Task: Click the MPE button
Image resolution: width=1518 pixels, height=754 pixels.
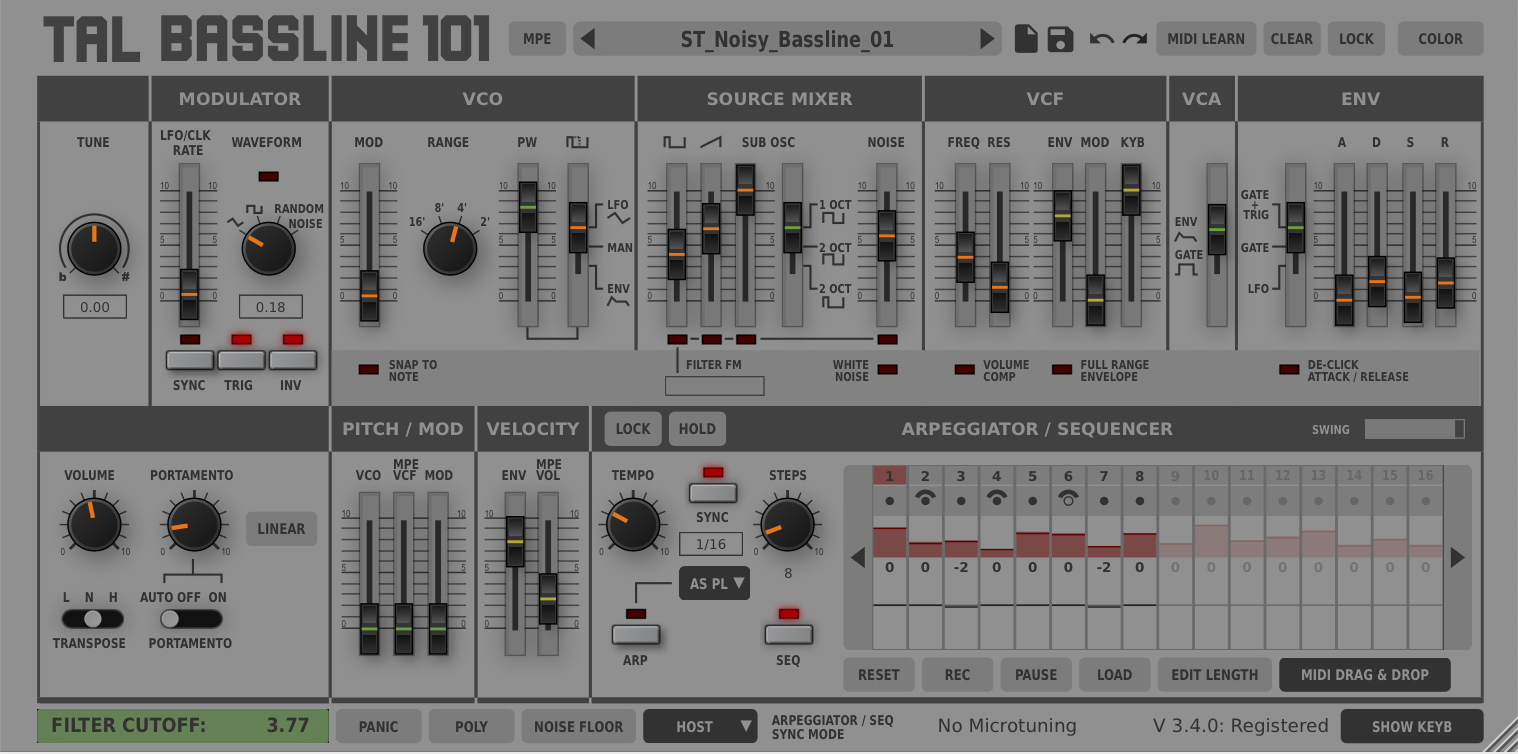Action: coord(537,39)
